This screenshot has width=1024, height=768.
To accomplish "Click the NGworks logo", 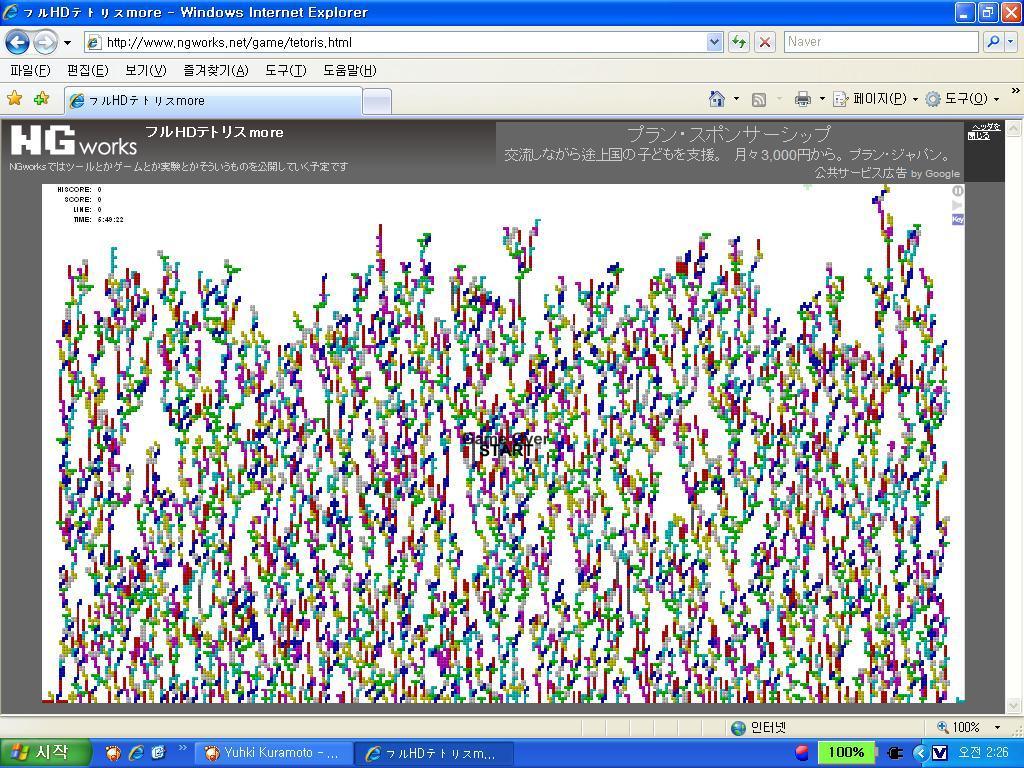I will [x=74, y=140].
